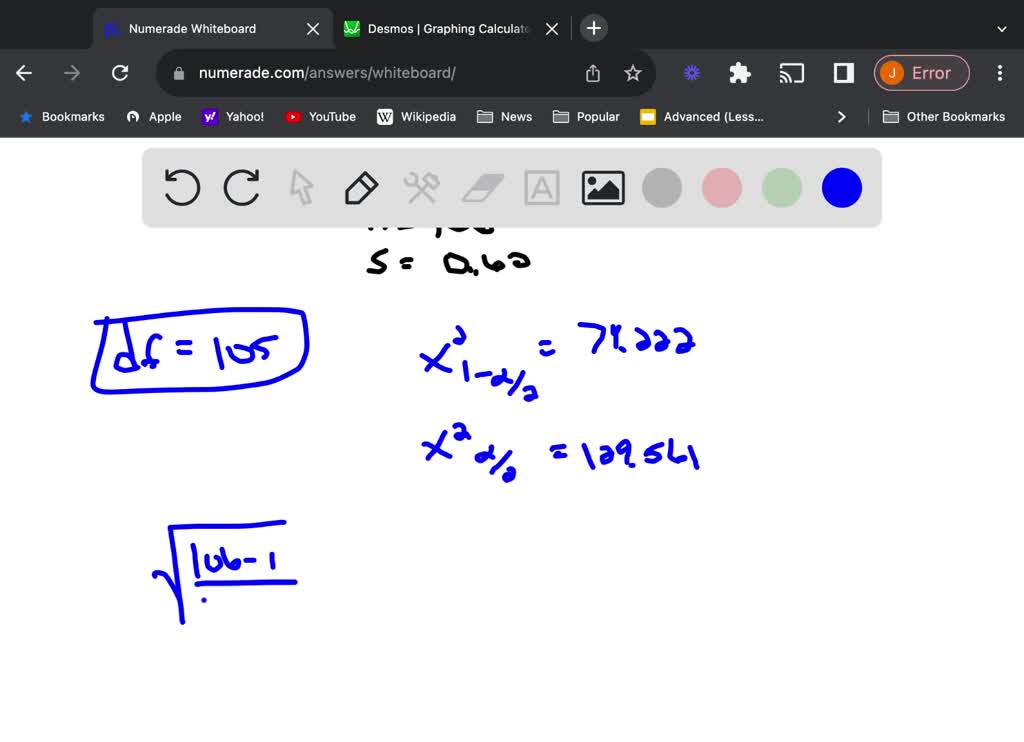The width and height of the screenshot is (1024, 742).
Task: Open the purple gear extension icon
Action: pyautogui.click(x=692, y=73)
